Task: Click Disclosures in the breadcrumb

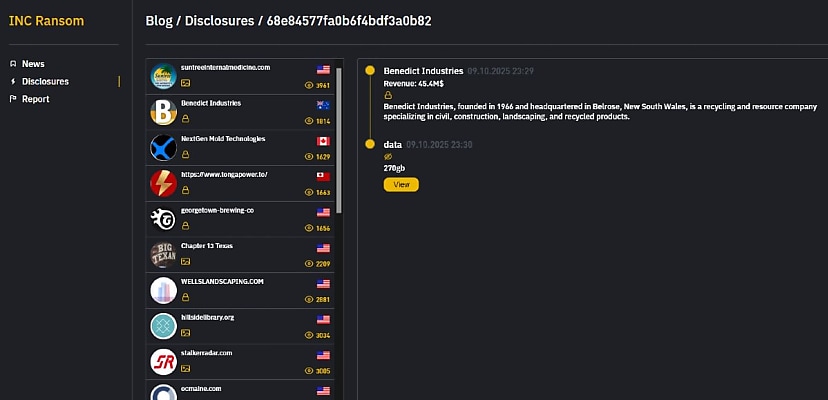Action: click(220, 21)
